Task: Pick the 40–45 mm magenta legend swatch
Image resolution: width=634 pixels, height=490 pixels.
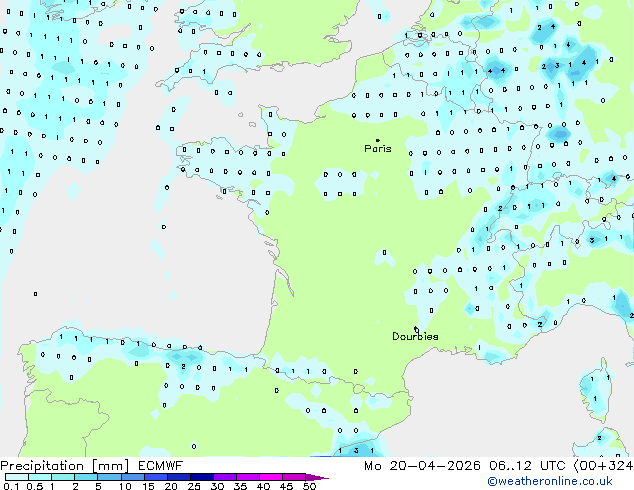Action: pyautogui.click(x=271, y=477)
